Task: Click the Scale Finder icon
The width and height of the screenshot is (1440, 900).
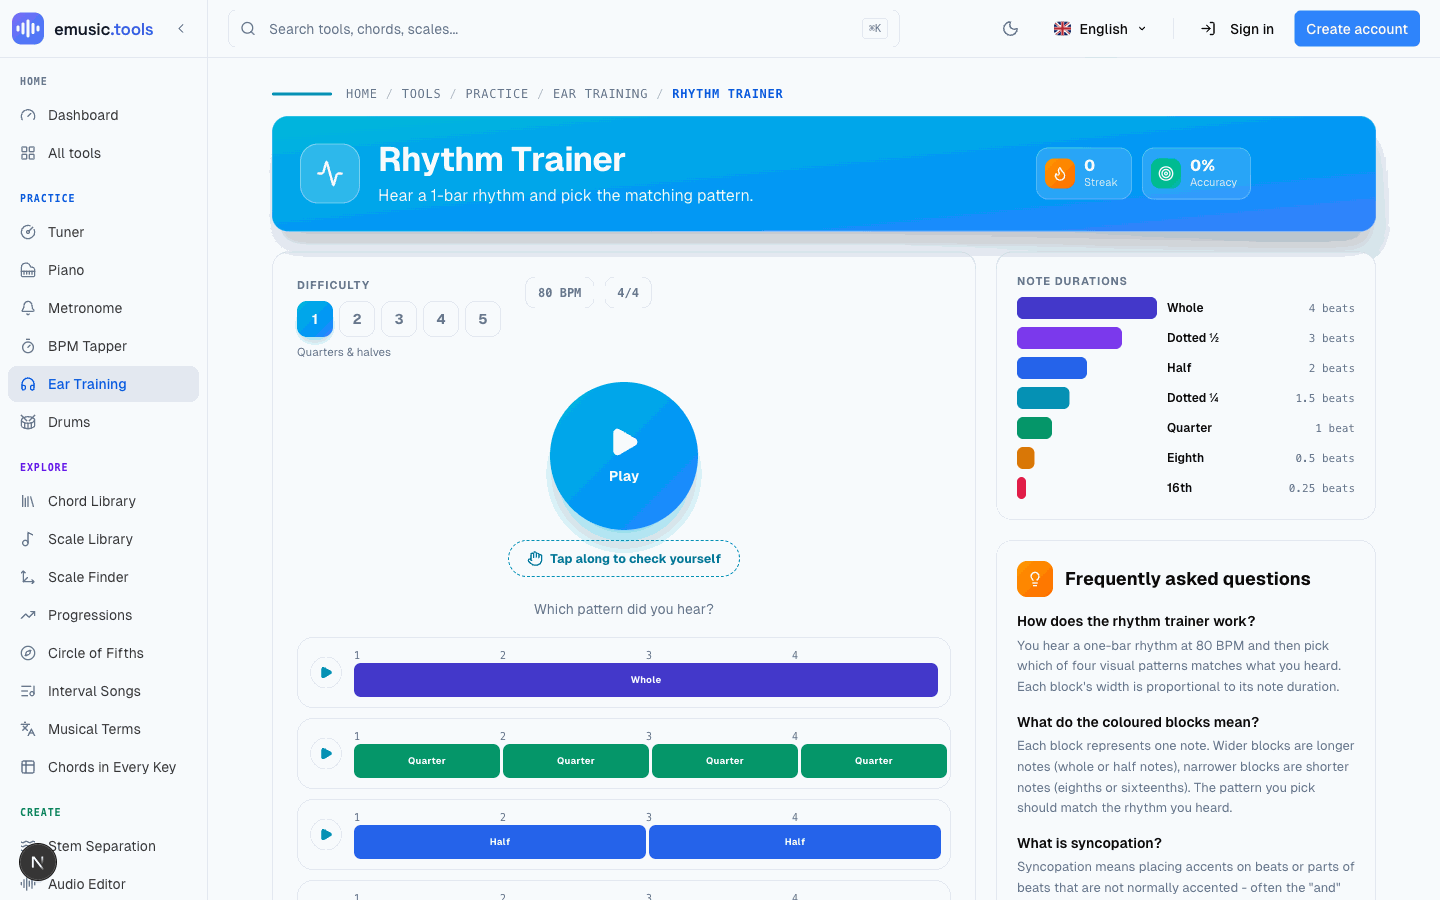Action: (x=28, y=577)
